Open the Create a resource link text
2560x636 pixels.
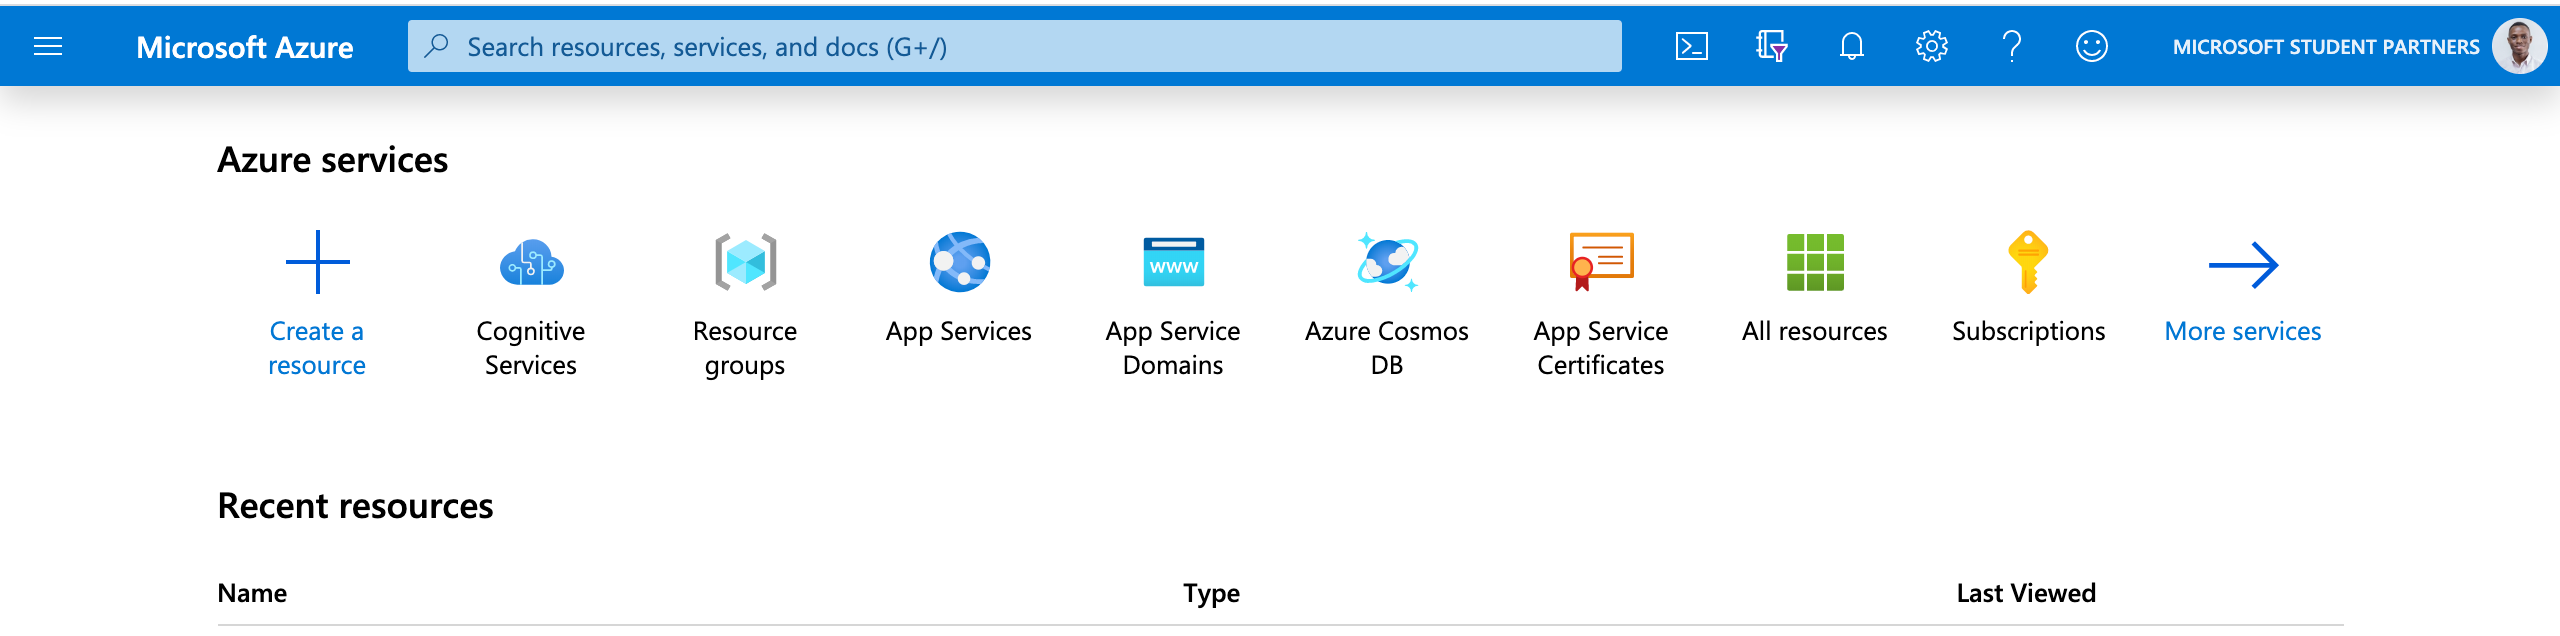[317, 348]
